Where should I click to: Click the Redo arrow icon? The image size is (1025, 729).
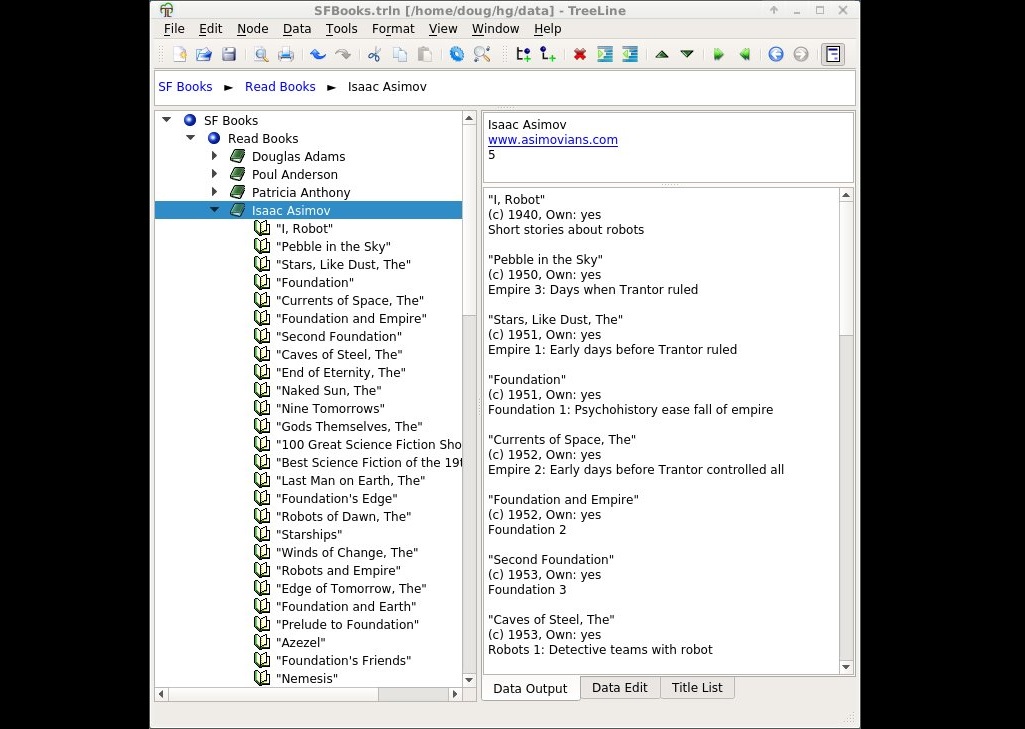pos(343,54)
